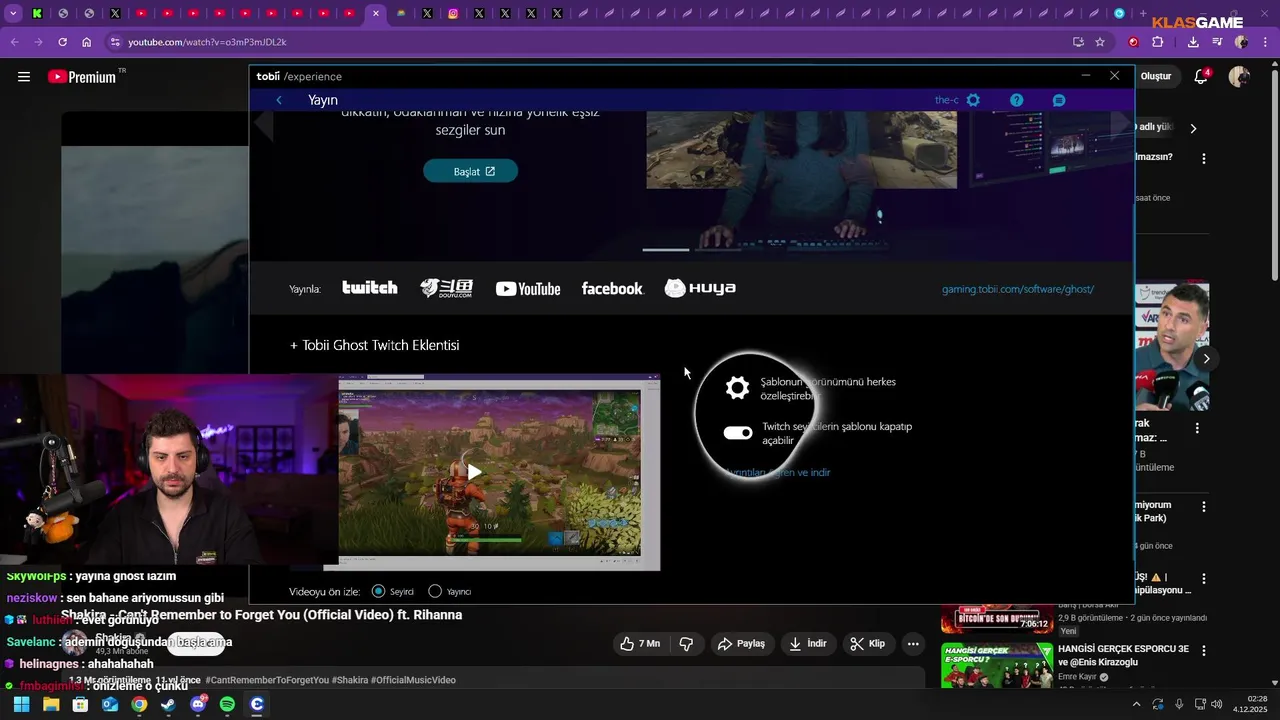
Task: Open HANGİSİ GERÇEK E-SPORCU video thumbnail
Action: coord(996,665)
